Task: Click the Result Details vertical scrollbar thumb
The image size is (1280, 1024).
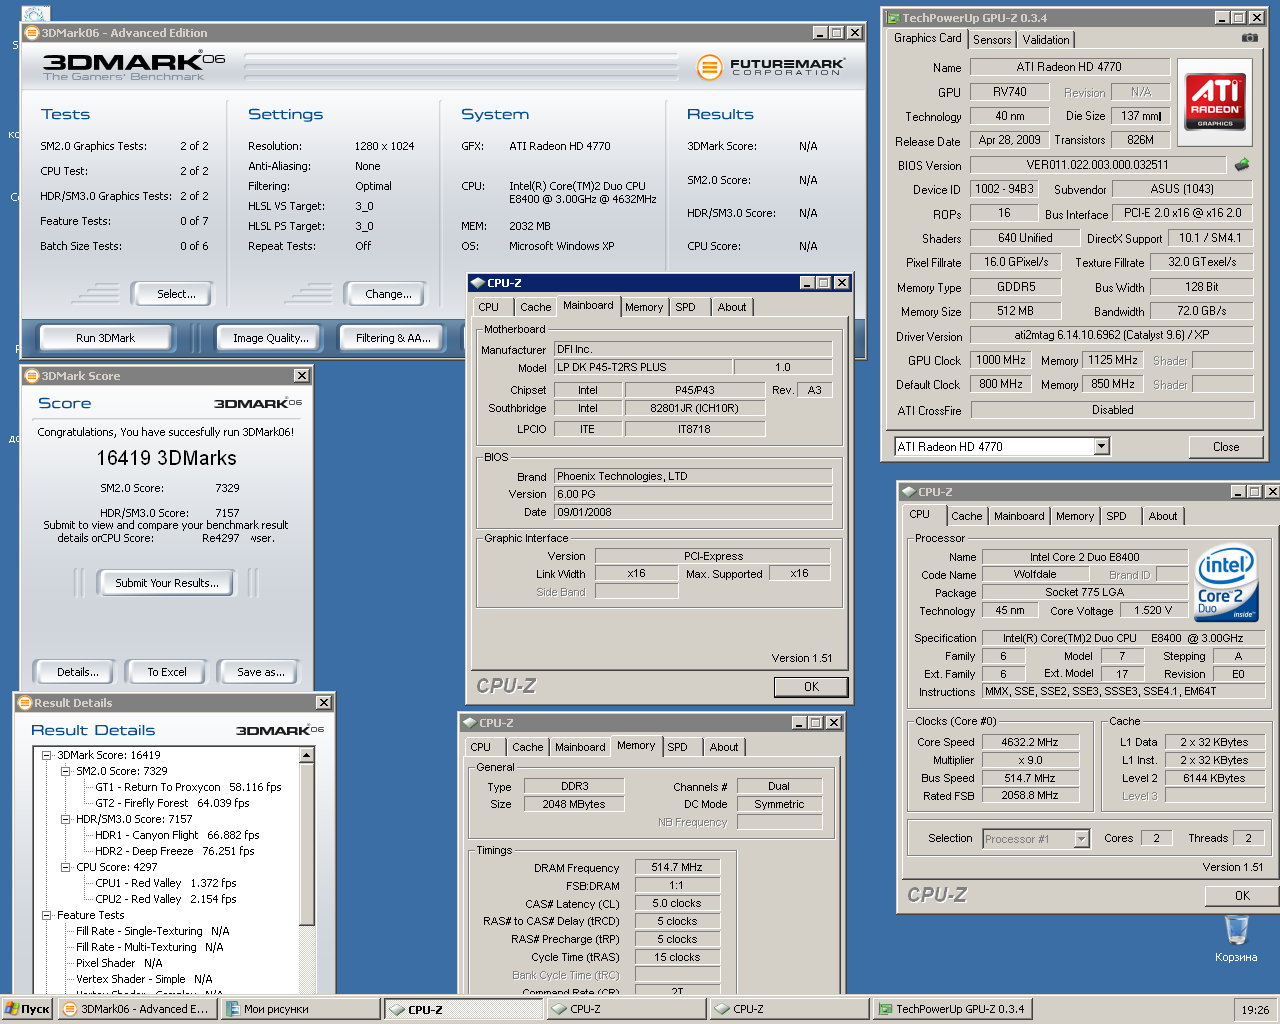Action: tap(308, 843)
